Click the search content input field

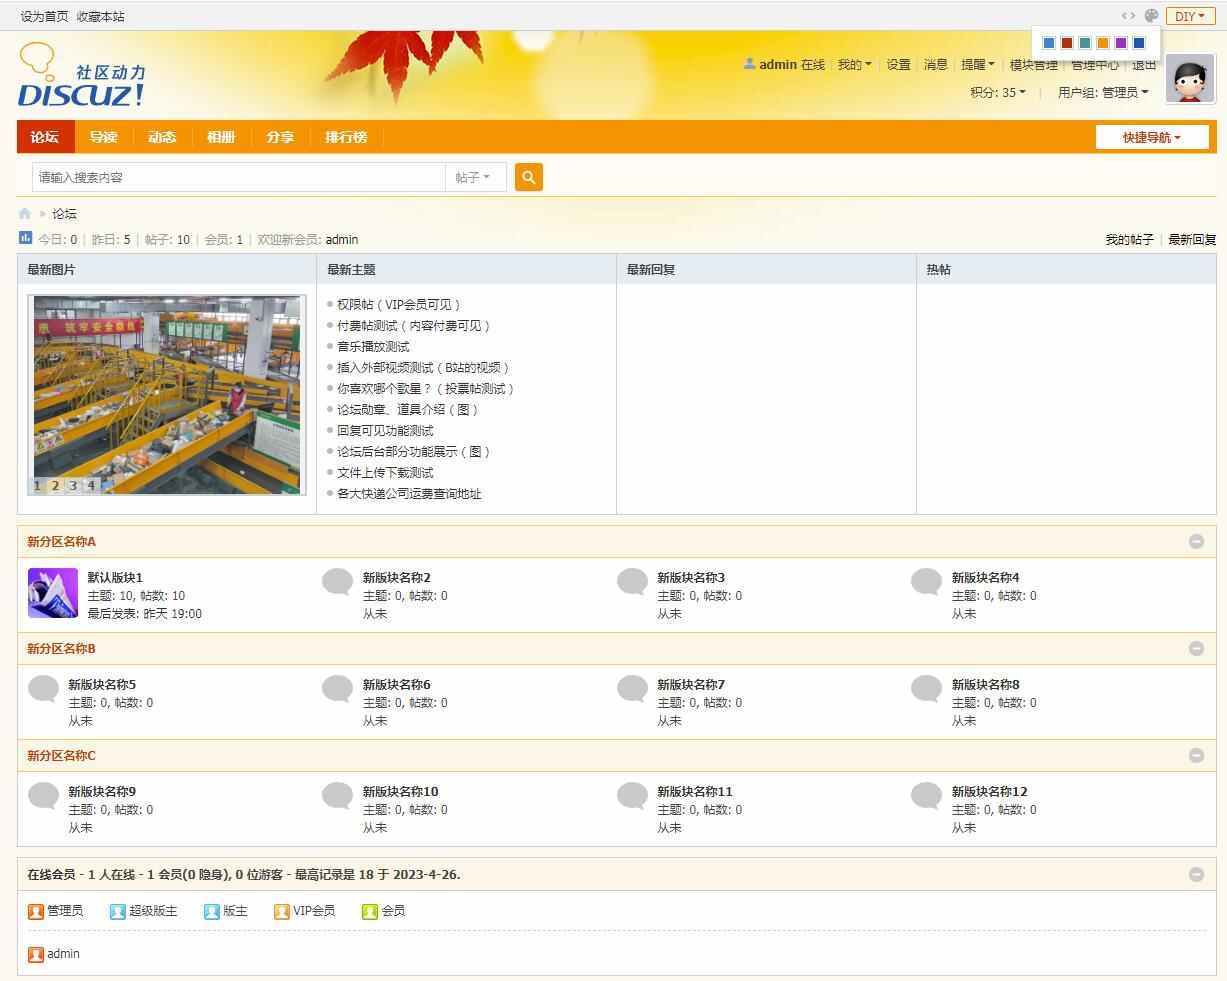point(239,177)
